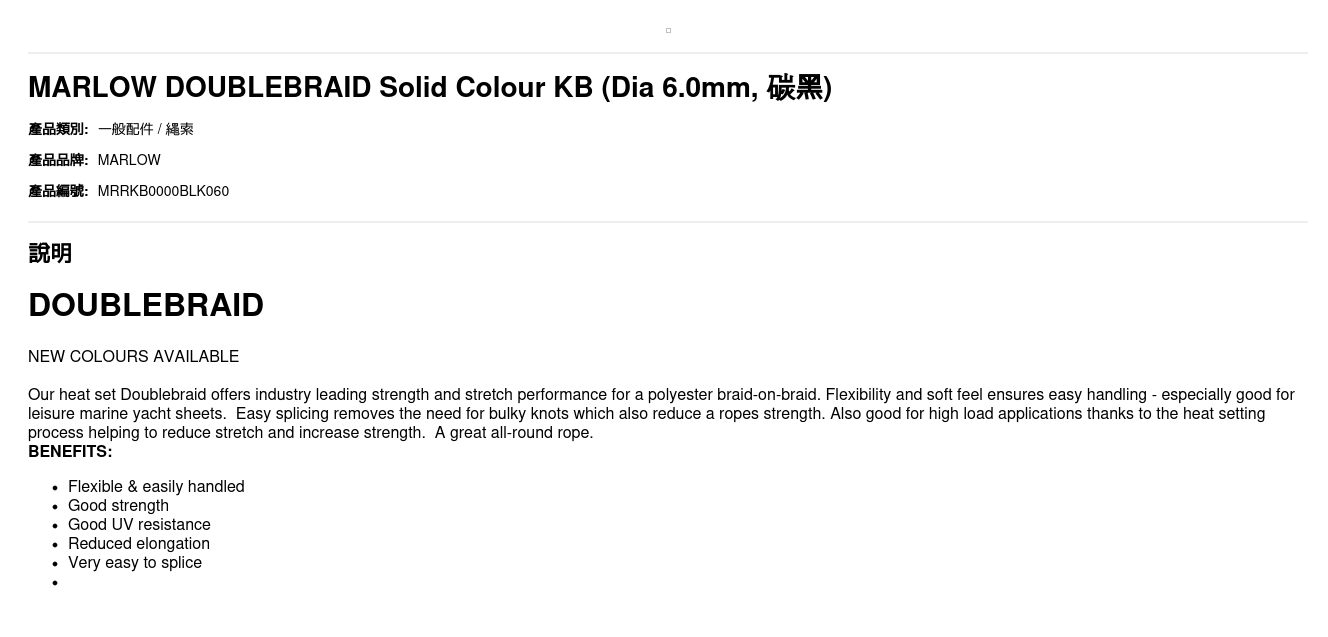Viewport: 1328px width, 637px height.
Task: Select the 產品品牌 label
Action: pos(58,160)
